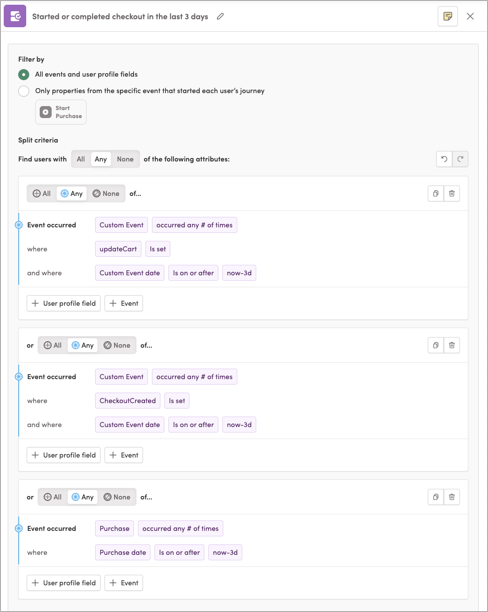Change 'Is on or after' in CheckoutCreated group
This screenshot has width=488, height=612.
pos(193,425)
